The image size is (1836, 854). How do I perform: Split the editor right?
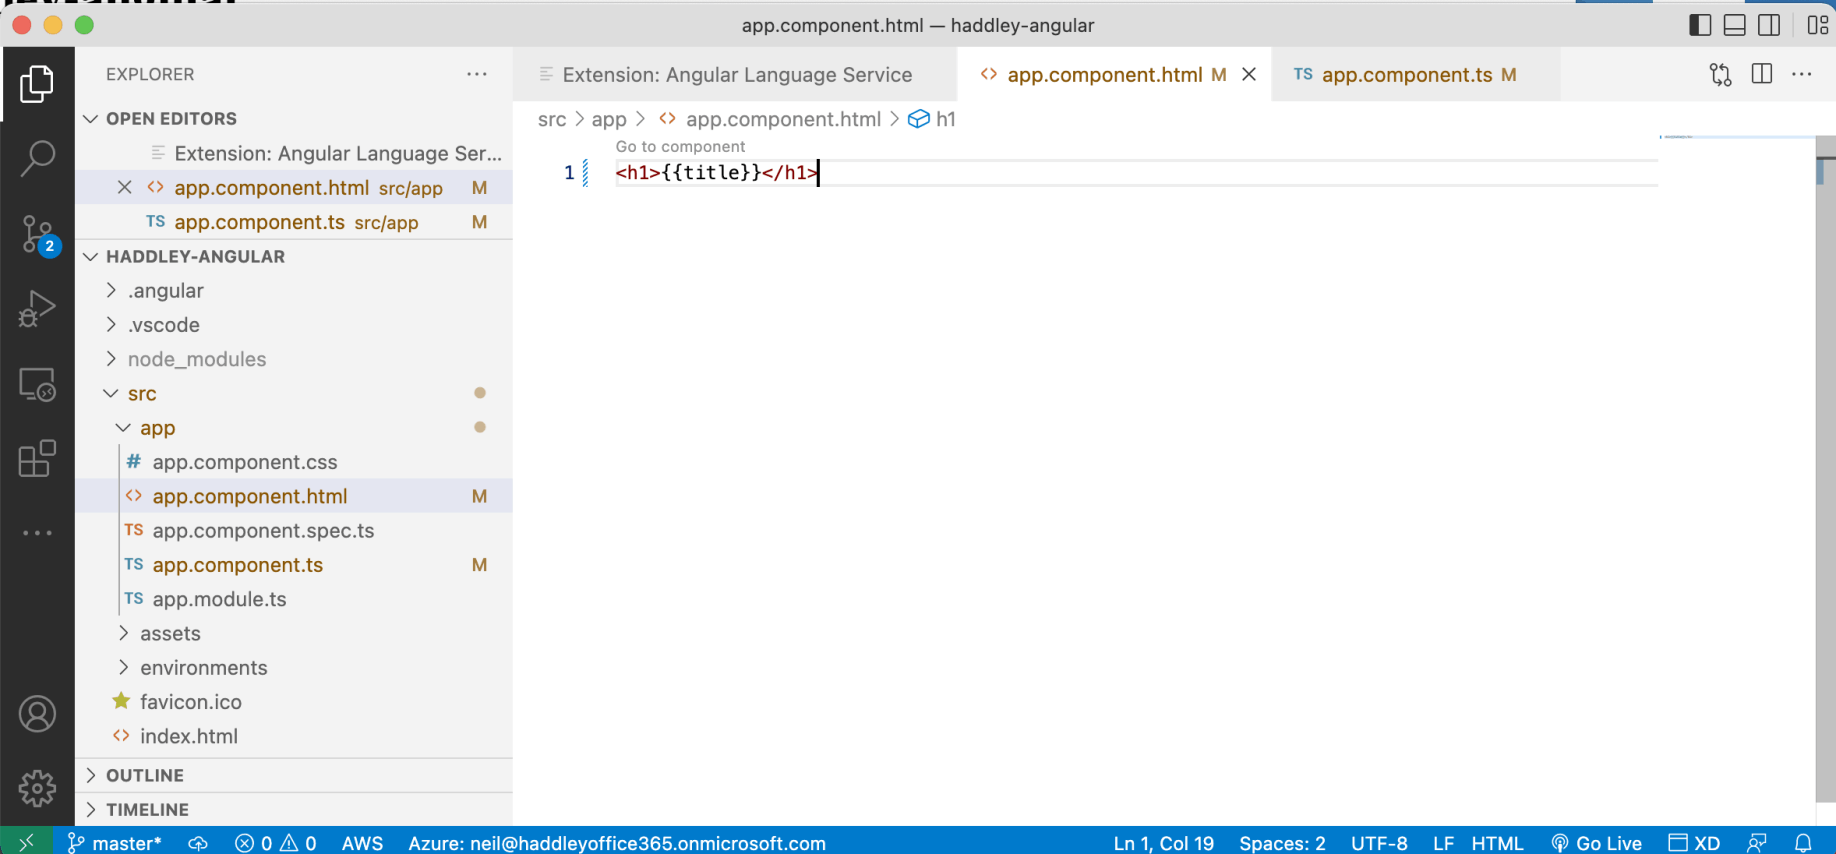point(1762,74)
